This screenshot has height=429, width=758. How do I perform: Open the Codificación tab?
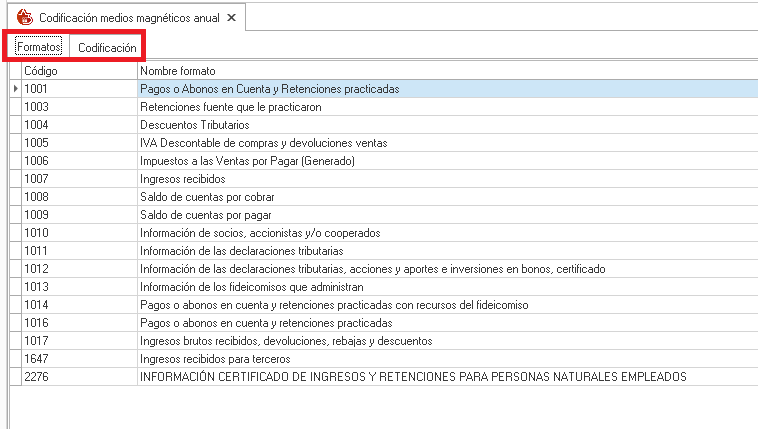click(107, 47)
